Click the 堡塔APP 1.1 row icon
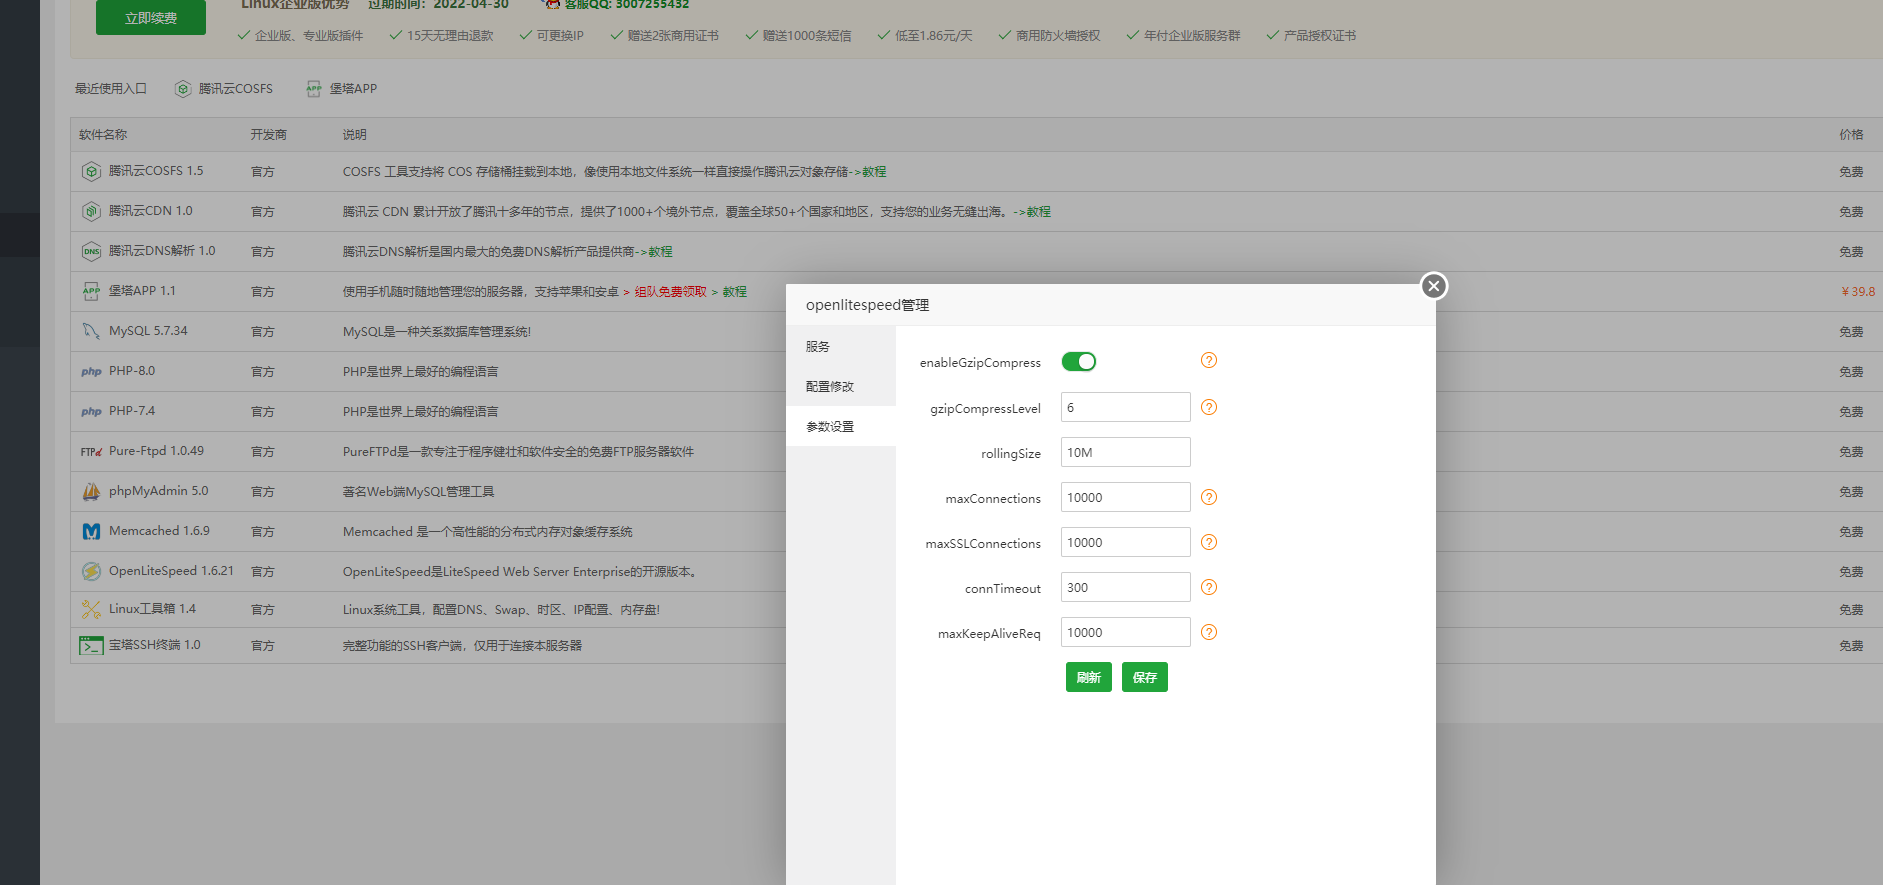The width and height of the screenshot is (1883, 885). click(x=91, y=291)
